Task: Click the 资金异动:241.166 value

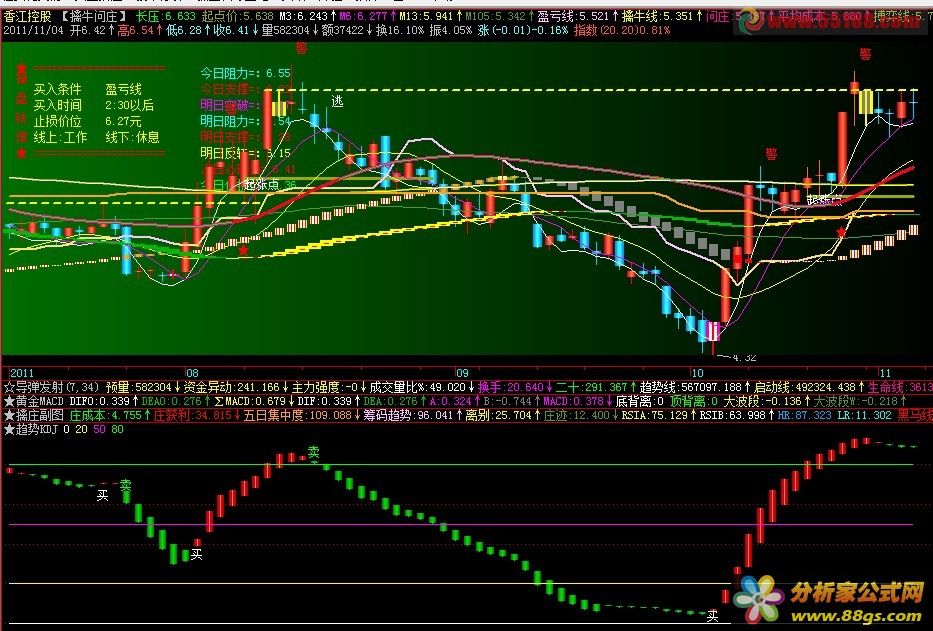Action: pyautogui.click(x=231, y=388)
